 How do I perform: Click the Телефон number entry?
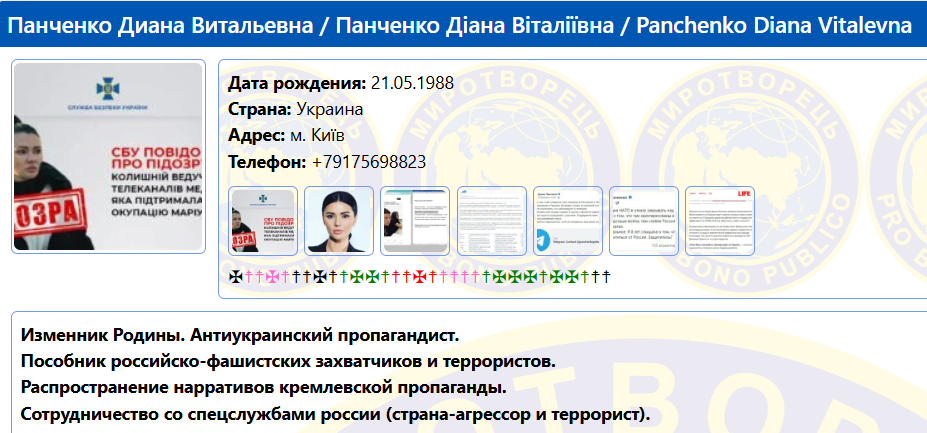click(x=368, y=161)
